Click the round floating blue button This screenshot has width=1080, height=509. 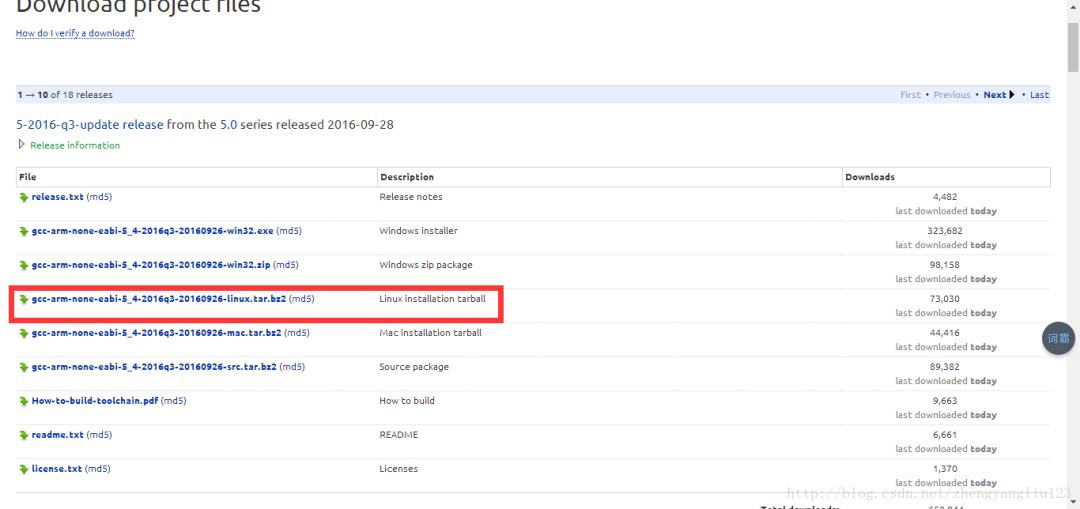click(x=1058, y=339)
